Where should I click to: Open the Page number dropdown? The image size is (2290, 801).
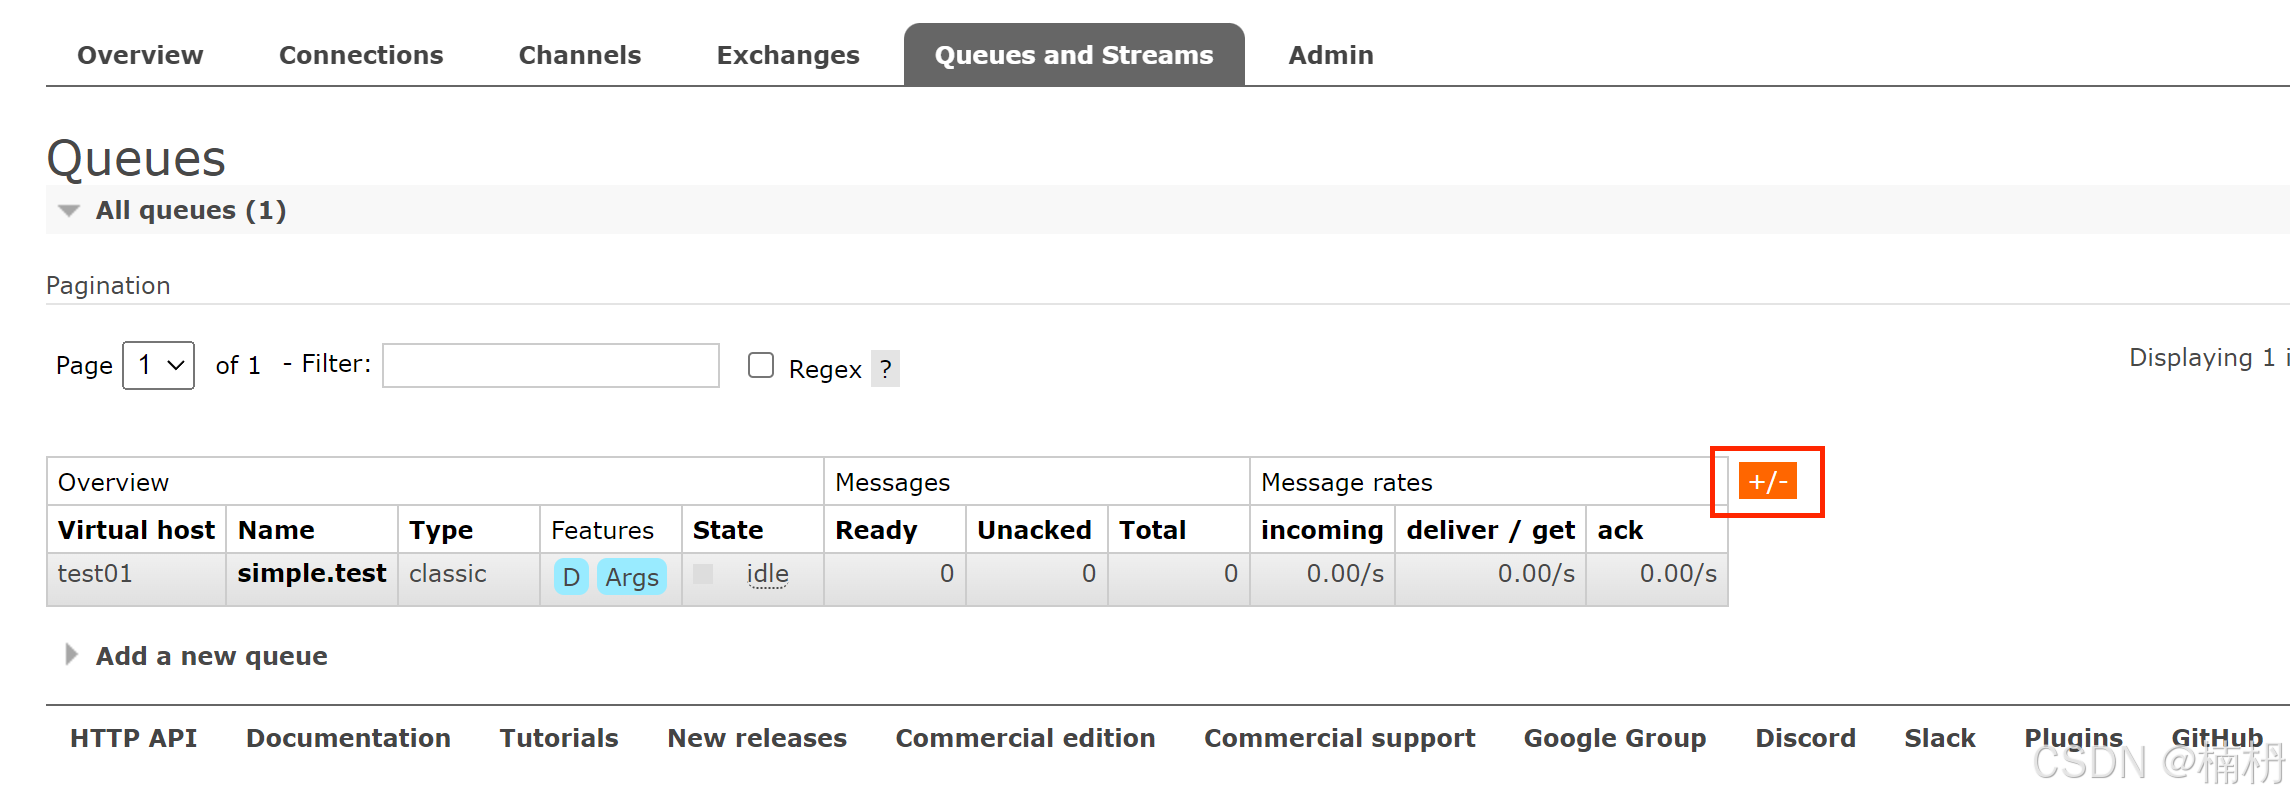pos(158,365)
